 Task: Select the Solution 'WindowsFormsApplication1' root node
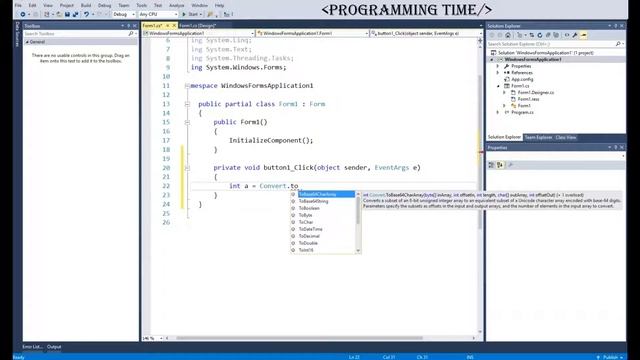[x=545, y=53]
